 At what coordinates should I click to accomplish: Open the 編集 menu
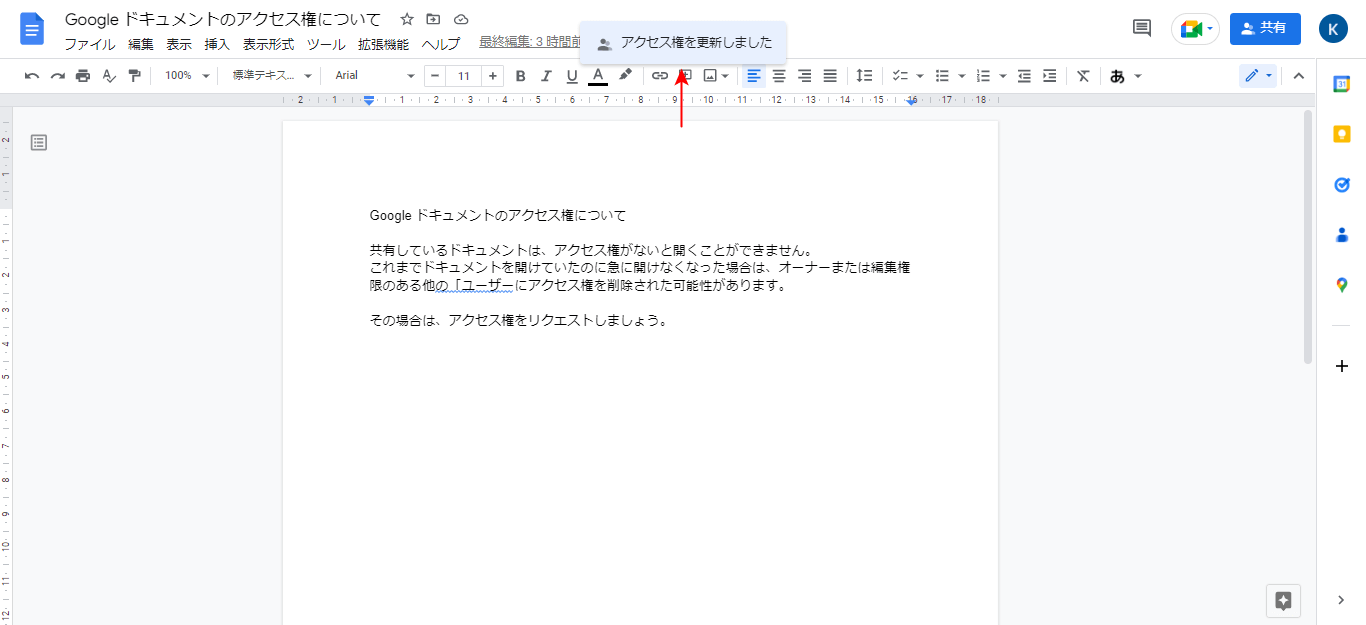[x=141, y=44]
